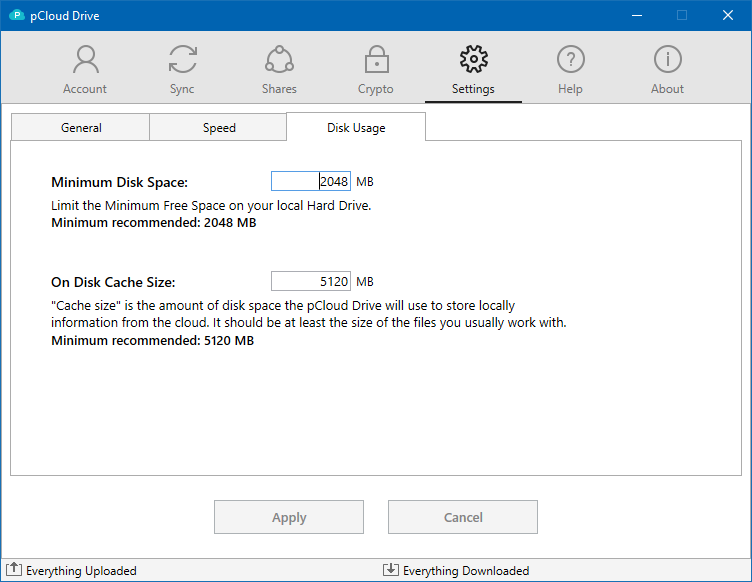This screenshot has height=582, width=752.
Task: Click the upload status icon
Action: 14,569
